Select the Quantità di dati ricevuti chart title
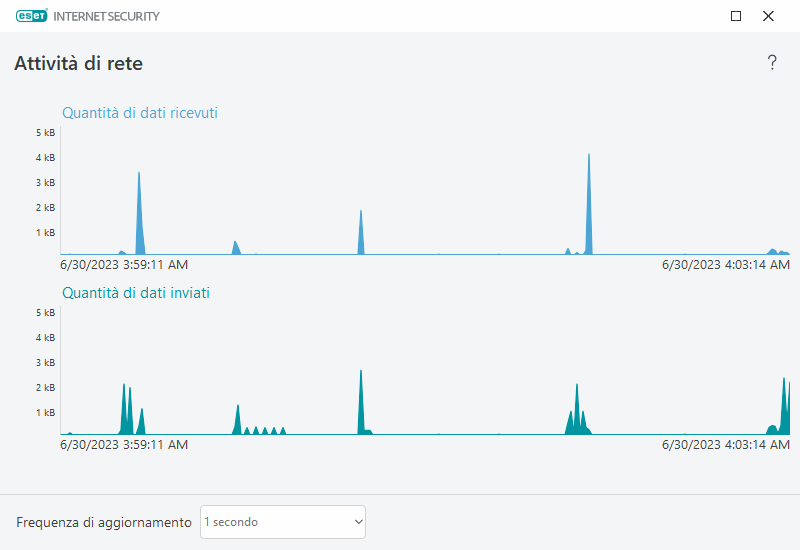This screenshot has height=550, width=800. [140, 113]
